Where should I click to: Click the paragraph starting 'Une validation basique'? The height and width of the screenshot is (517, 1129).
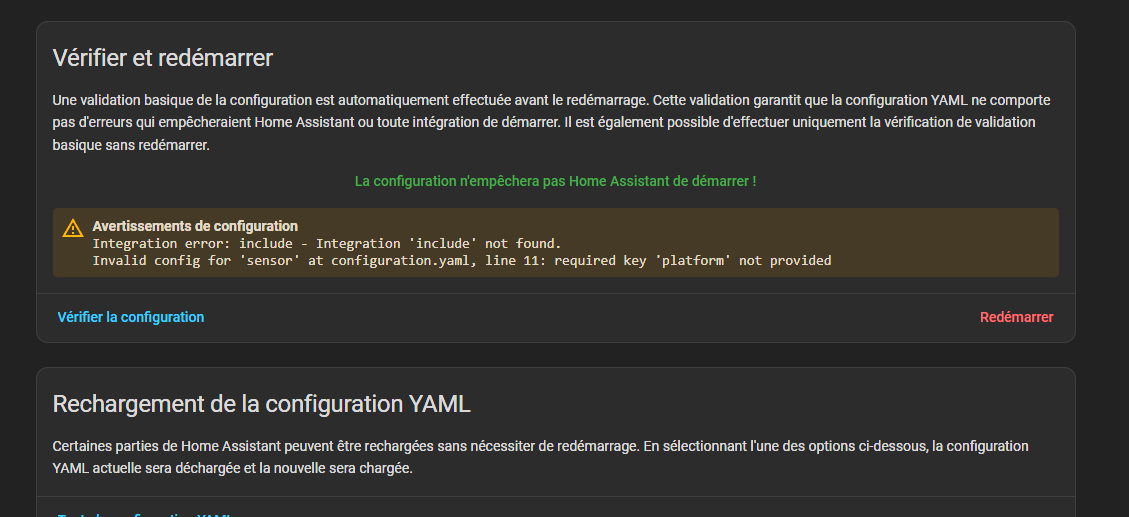click(551, 101)
